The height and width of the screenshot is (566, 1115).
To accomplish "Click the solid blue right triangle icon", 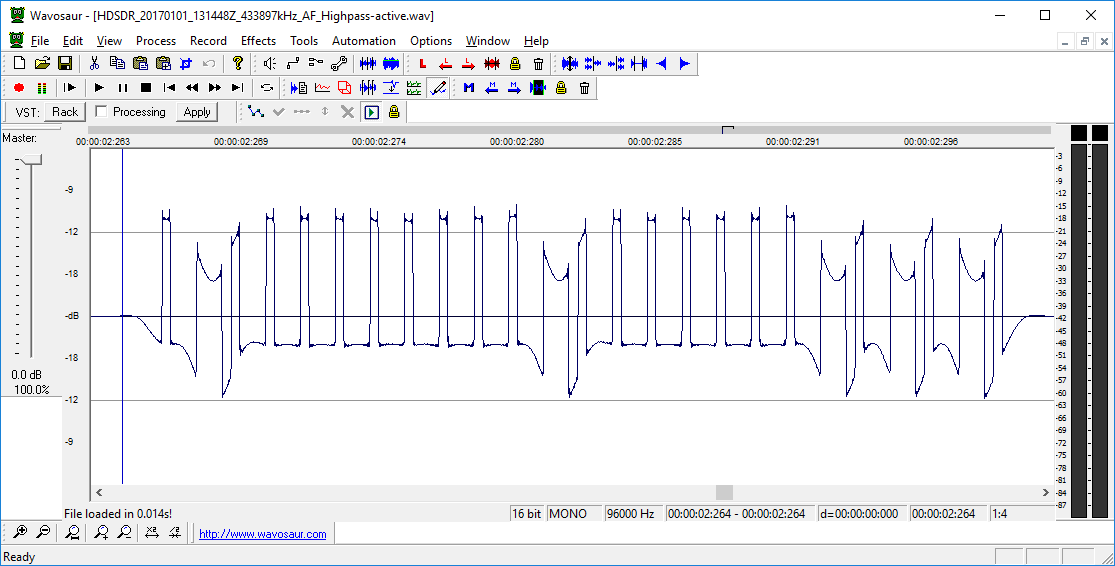I will click(684, 63).
